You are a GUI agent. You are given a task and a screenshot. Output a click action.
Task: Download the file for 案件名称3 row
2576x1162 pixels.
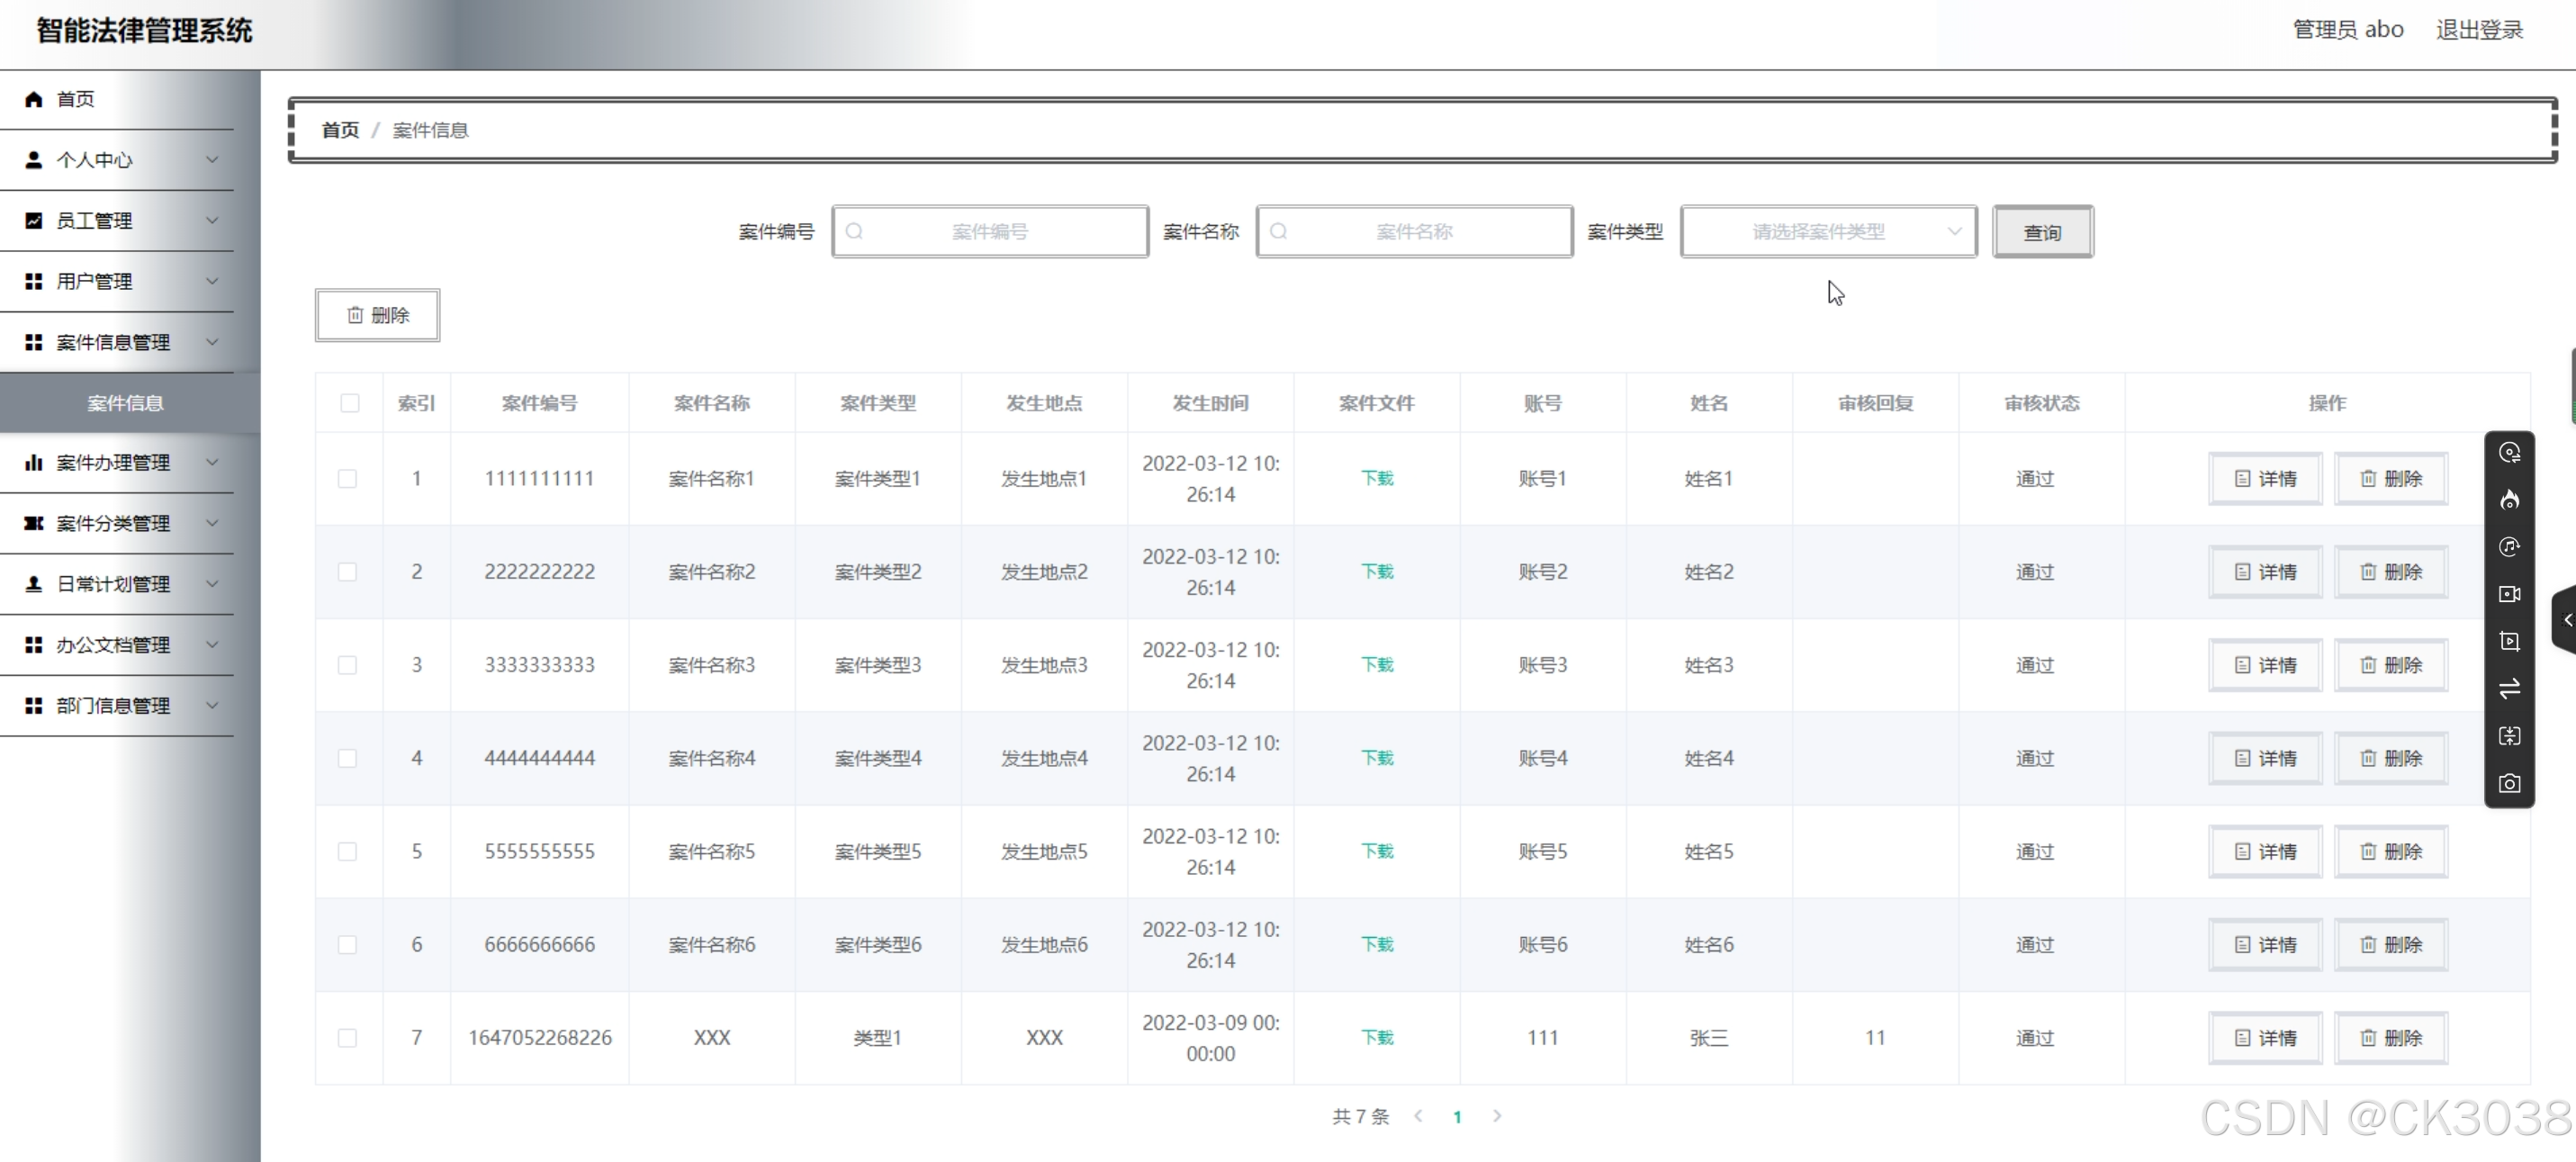point(1376,665)
